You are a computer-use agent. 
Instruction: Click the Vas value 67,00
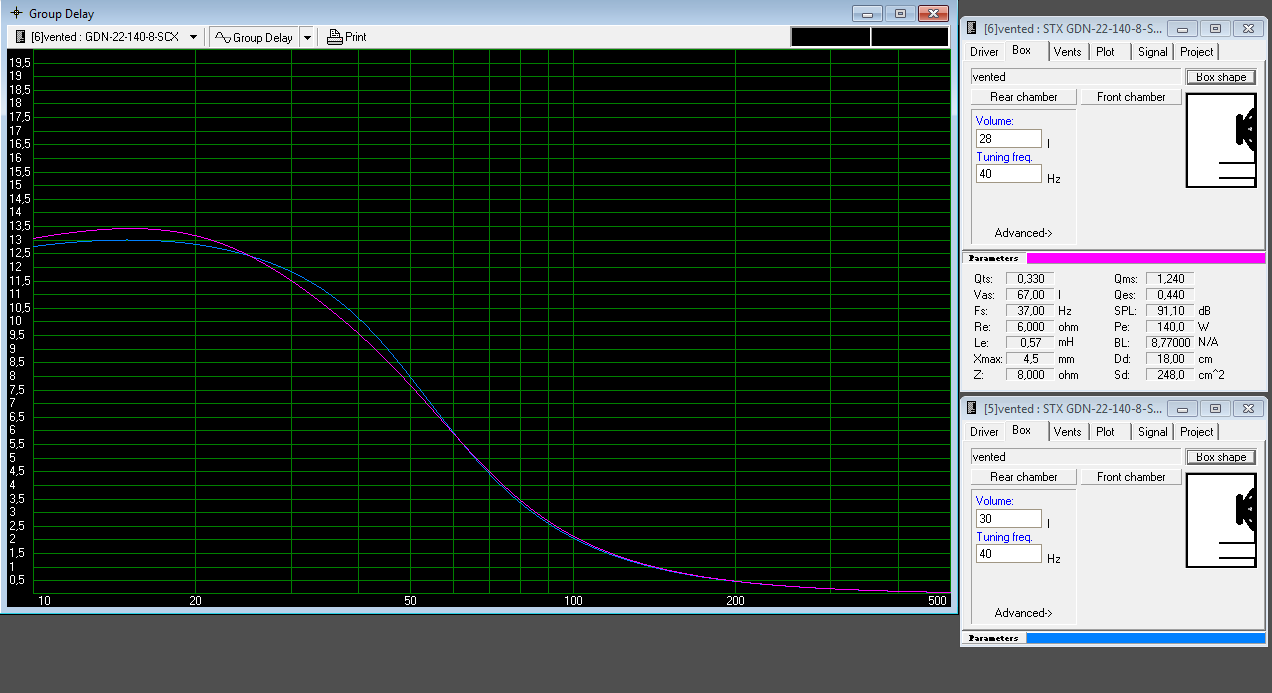[1028, 295]
